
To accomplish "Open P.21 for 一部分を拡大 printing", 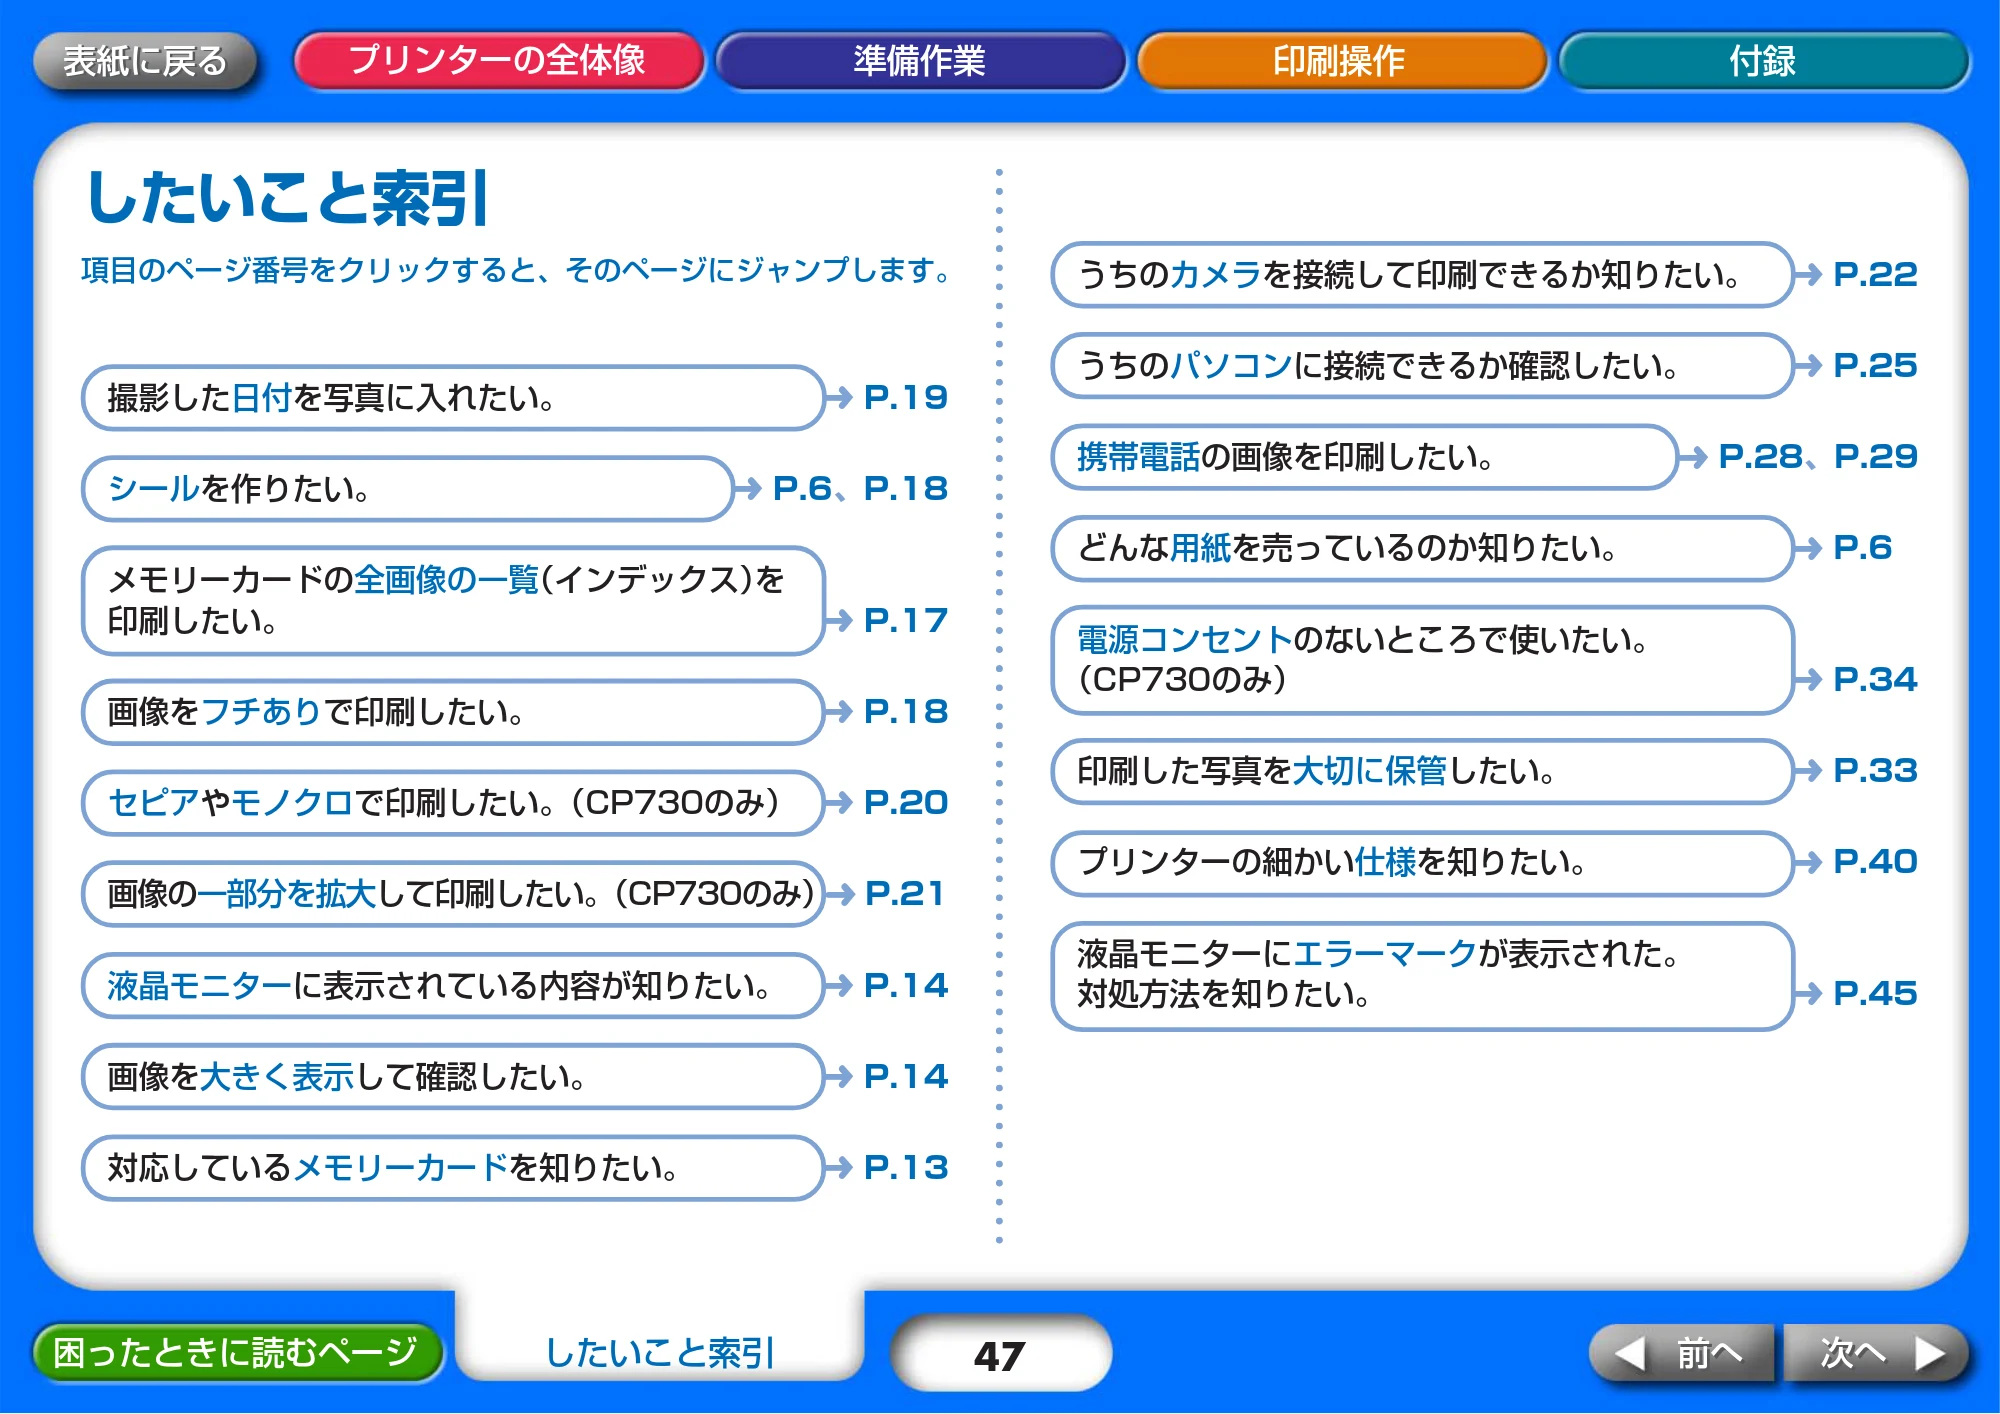I will coord(905,893).
